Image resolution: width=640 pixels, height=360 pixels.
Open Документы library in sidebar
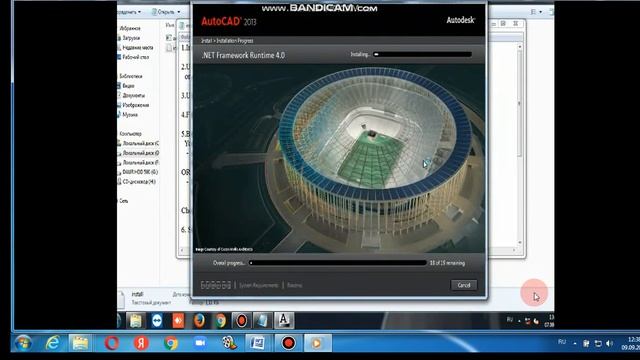(x=131, y=96)
